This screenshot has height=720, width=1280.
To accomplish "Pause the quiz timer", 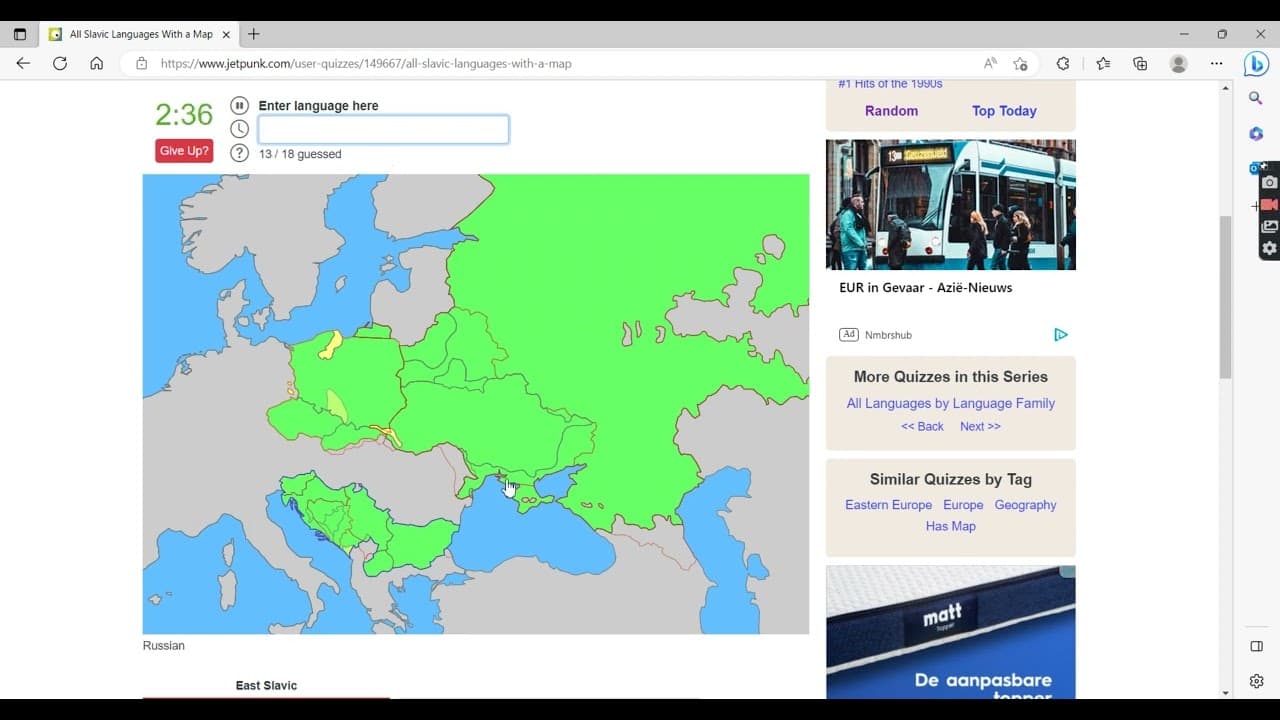I will click(239, 105).
